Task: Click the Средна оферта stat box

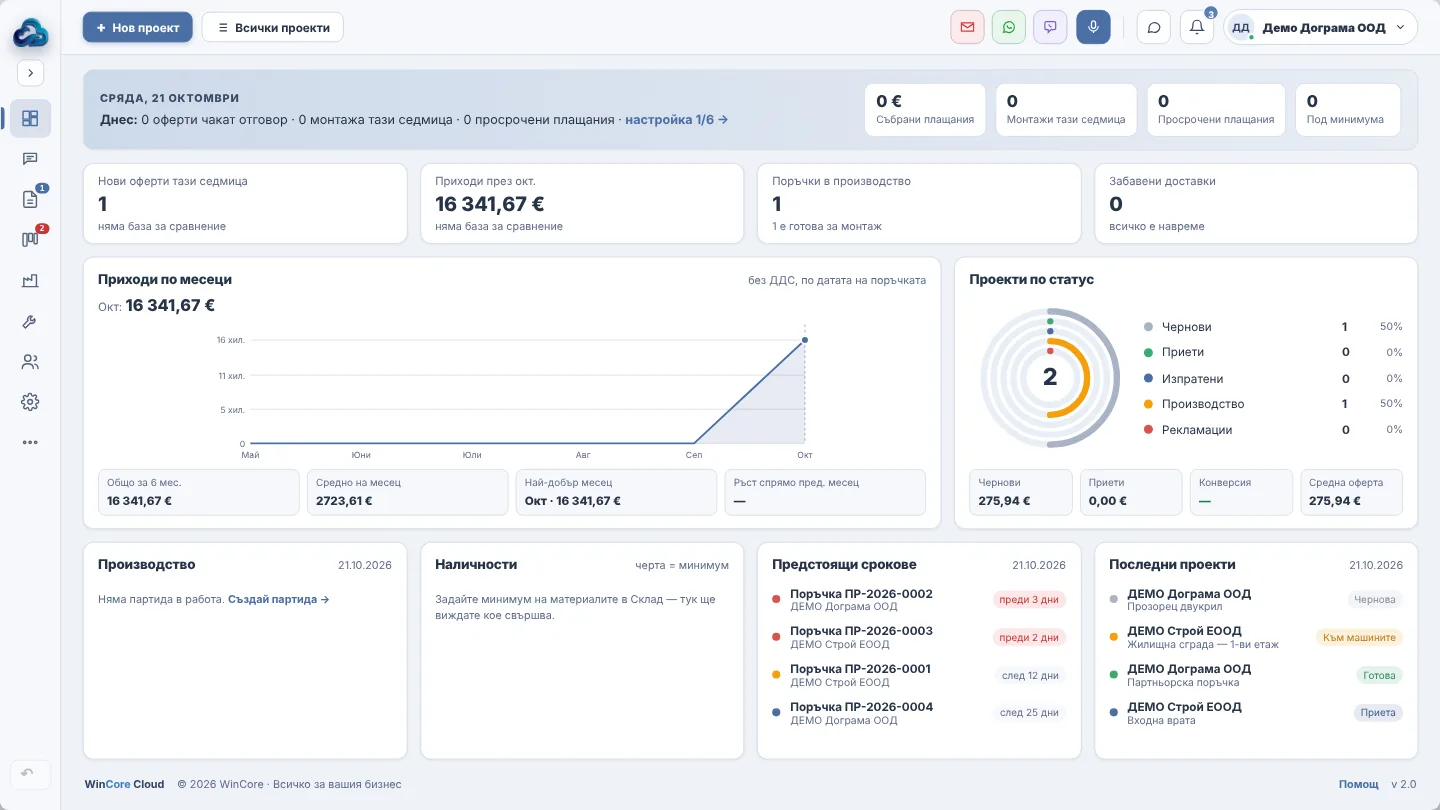Action: 1352,492
